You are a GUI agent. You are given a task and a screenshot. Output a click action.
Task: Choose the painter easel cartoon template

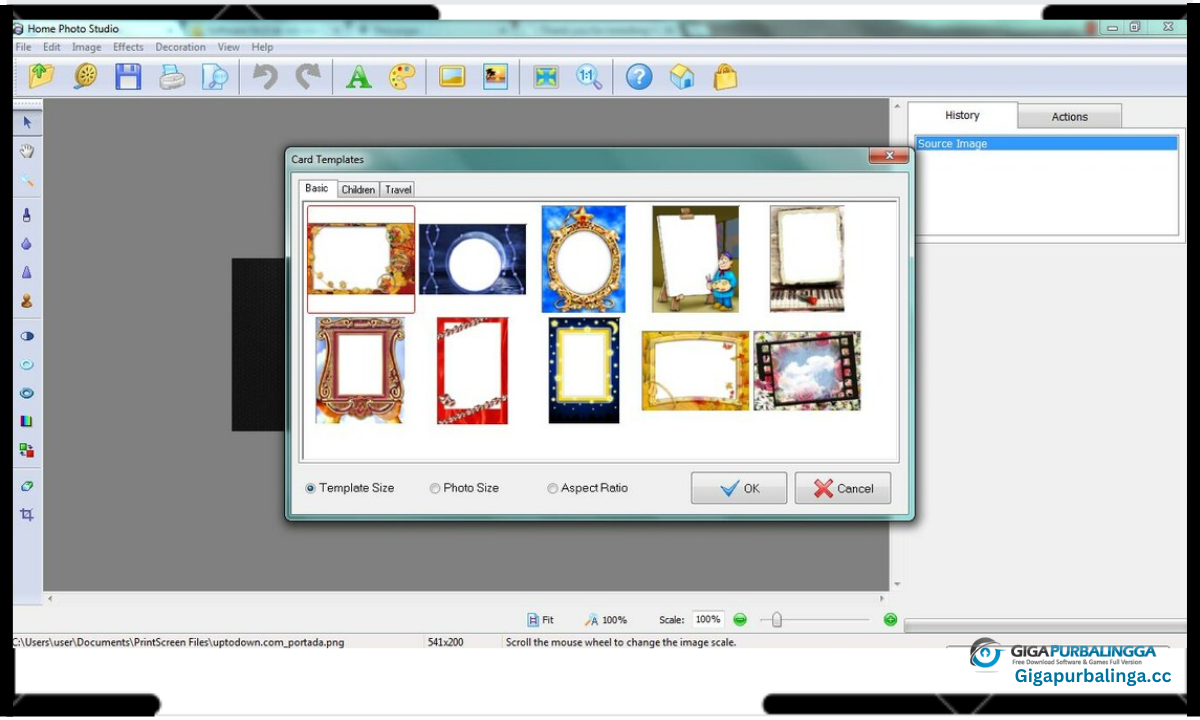pos(696,259)
